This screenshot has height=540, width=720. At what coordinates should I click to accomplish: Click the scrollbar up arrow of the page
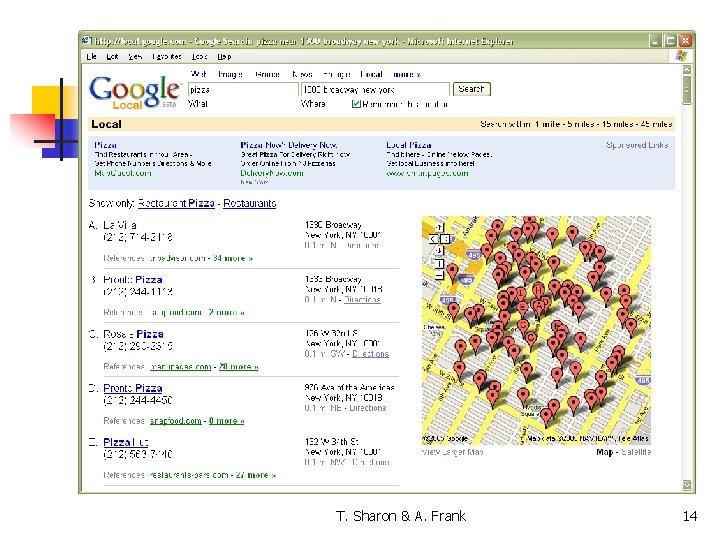(687, 70)
